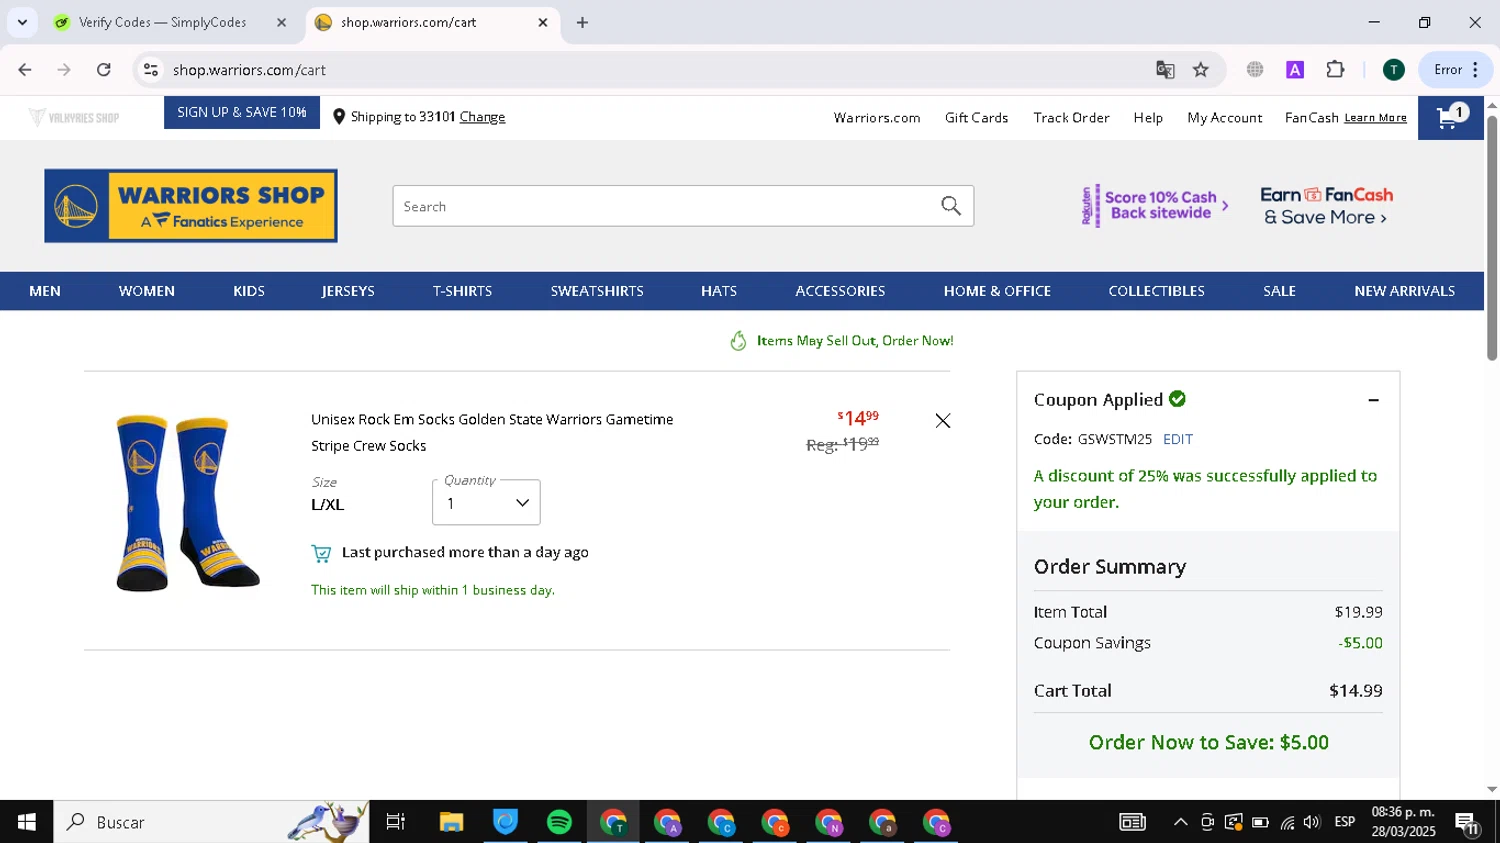This screenshot has width=1500, height=843.
Task: Open the tab search dropdown arrow
Action: (22, 22)
